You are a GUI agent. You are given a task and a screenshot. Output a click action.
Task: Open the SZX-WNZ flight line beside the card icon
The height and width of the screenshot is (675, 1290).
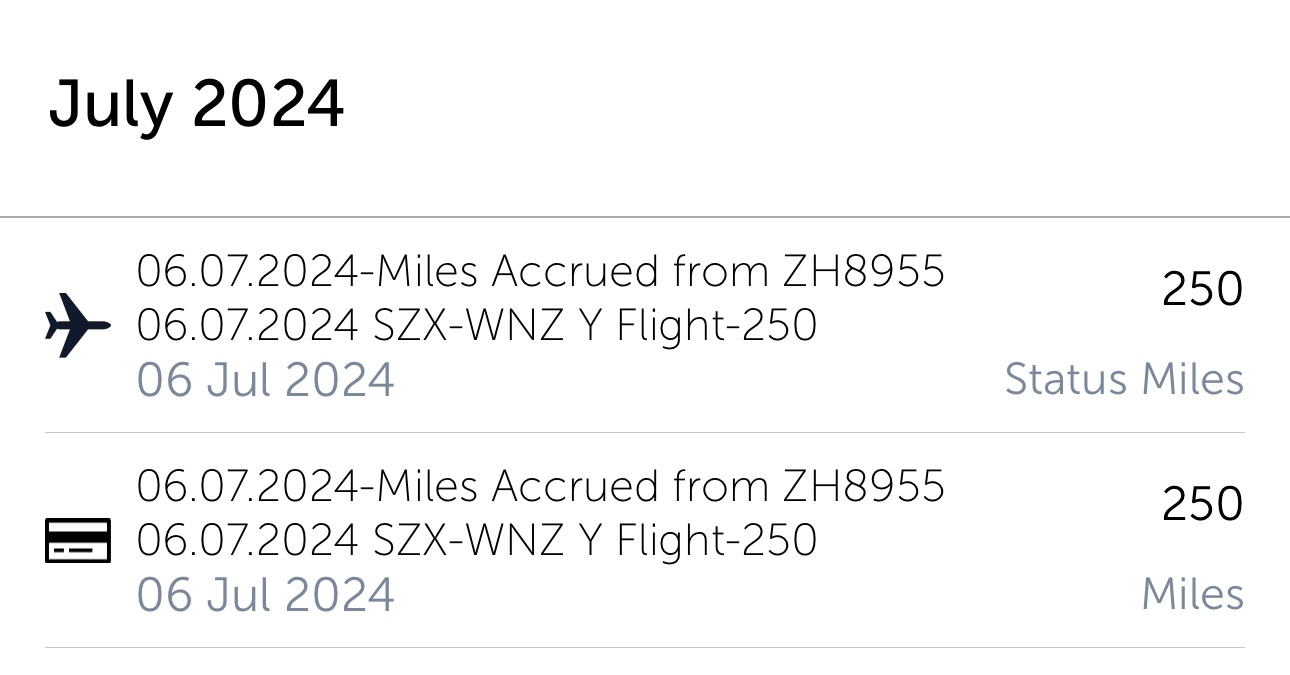476,540
